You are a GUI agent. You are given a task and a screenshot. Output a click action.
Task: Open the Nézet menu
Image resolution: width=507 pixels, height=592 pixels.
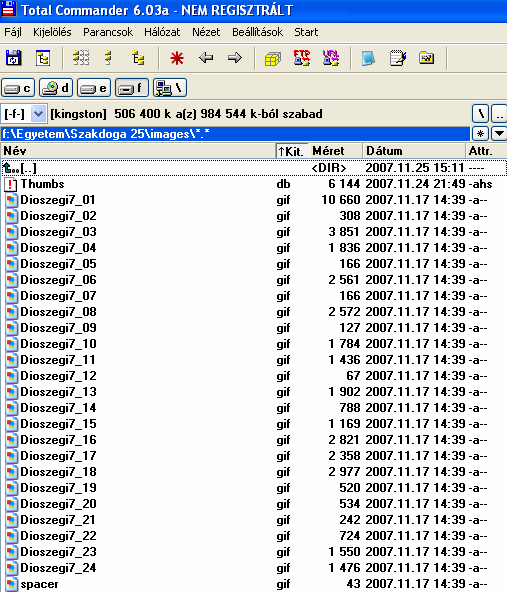206,32
